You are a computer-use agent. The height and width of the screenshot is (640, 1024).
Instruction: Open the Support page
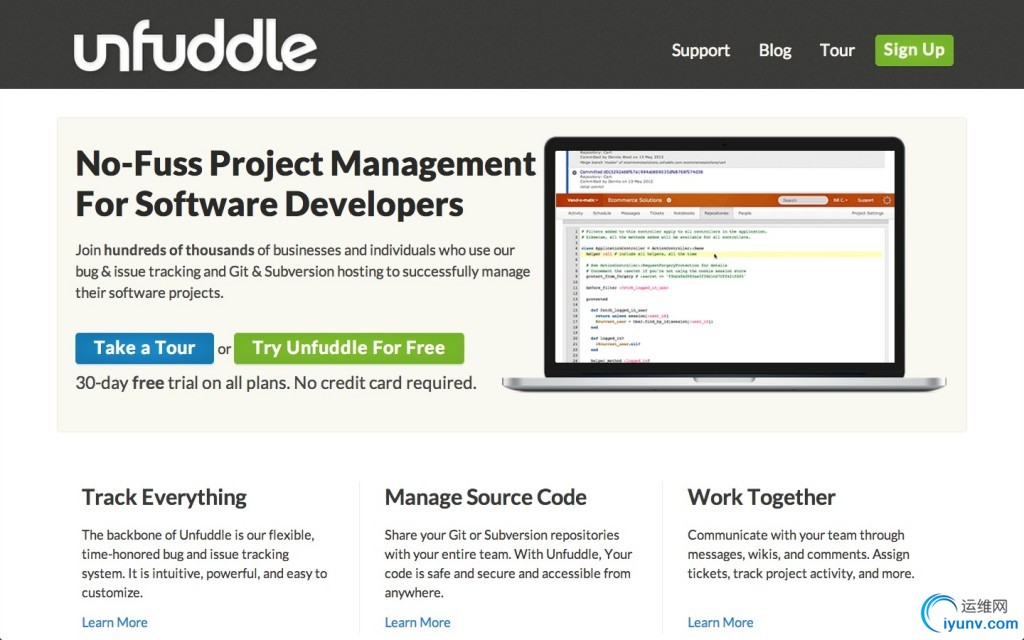[700, 50]
